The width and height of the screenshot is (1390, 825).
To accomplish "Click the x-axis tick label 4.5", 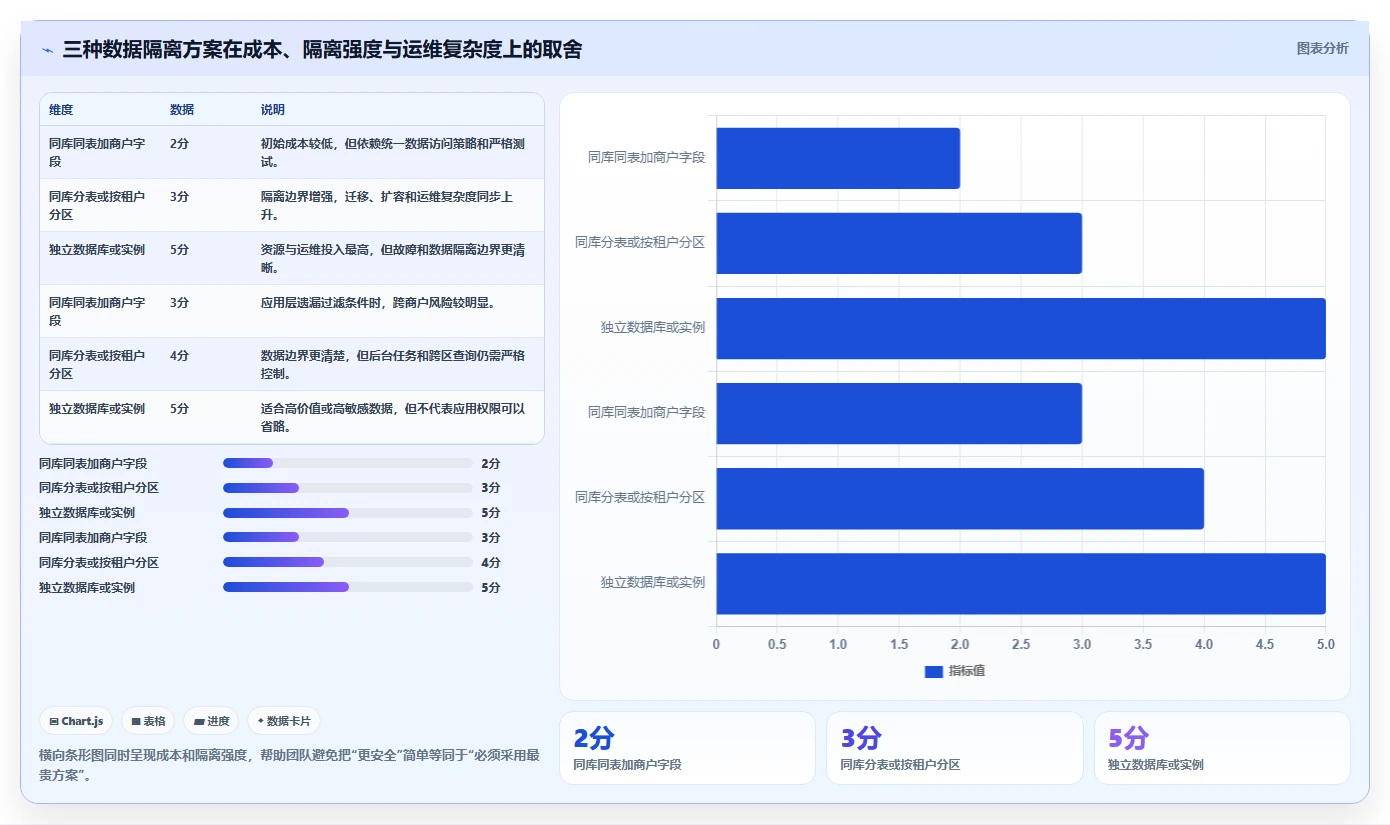I will pyautogui.click(x=1265, y=644).
